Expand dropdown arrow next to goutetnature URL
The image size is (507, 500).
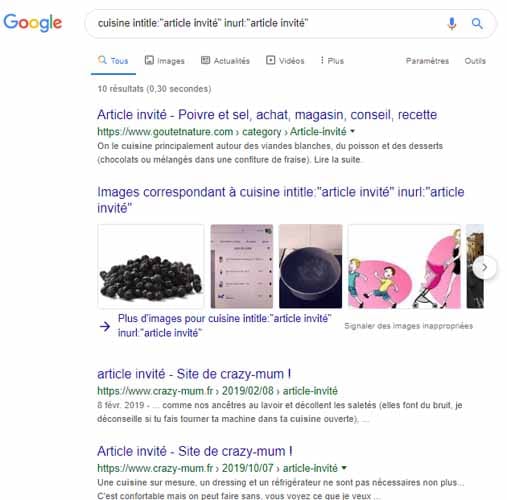(352, 131)
